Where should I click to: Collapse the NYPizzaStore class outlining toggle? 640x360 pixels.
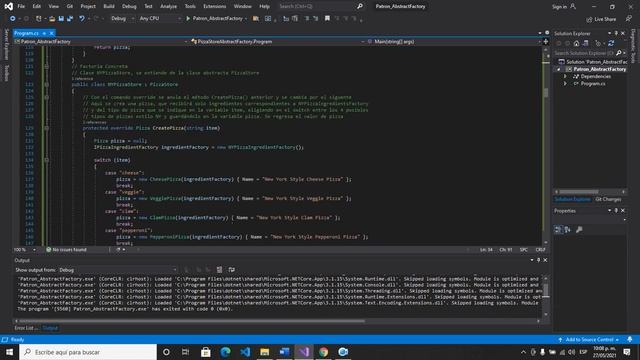47,84
